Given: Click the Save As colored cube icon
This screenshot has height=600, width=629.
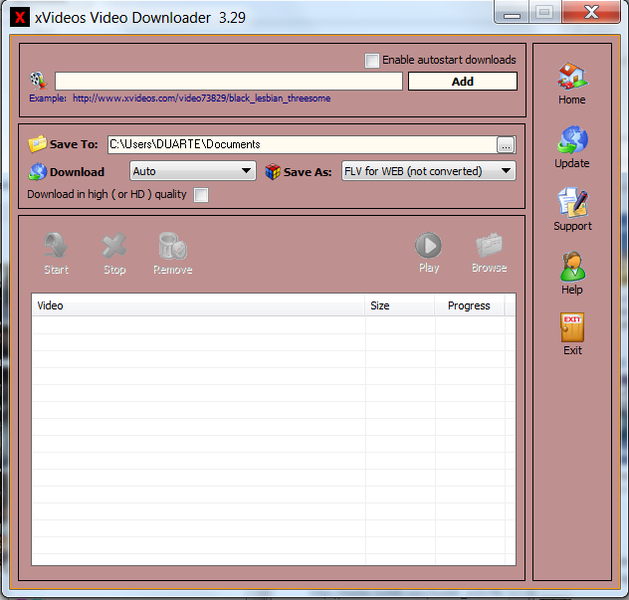Looking at the screenshot, I should point(273,172).
